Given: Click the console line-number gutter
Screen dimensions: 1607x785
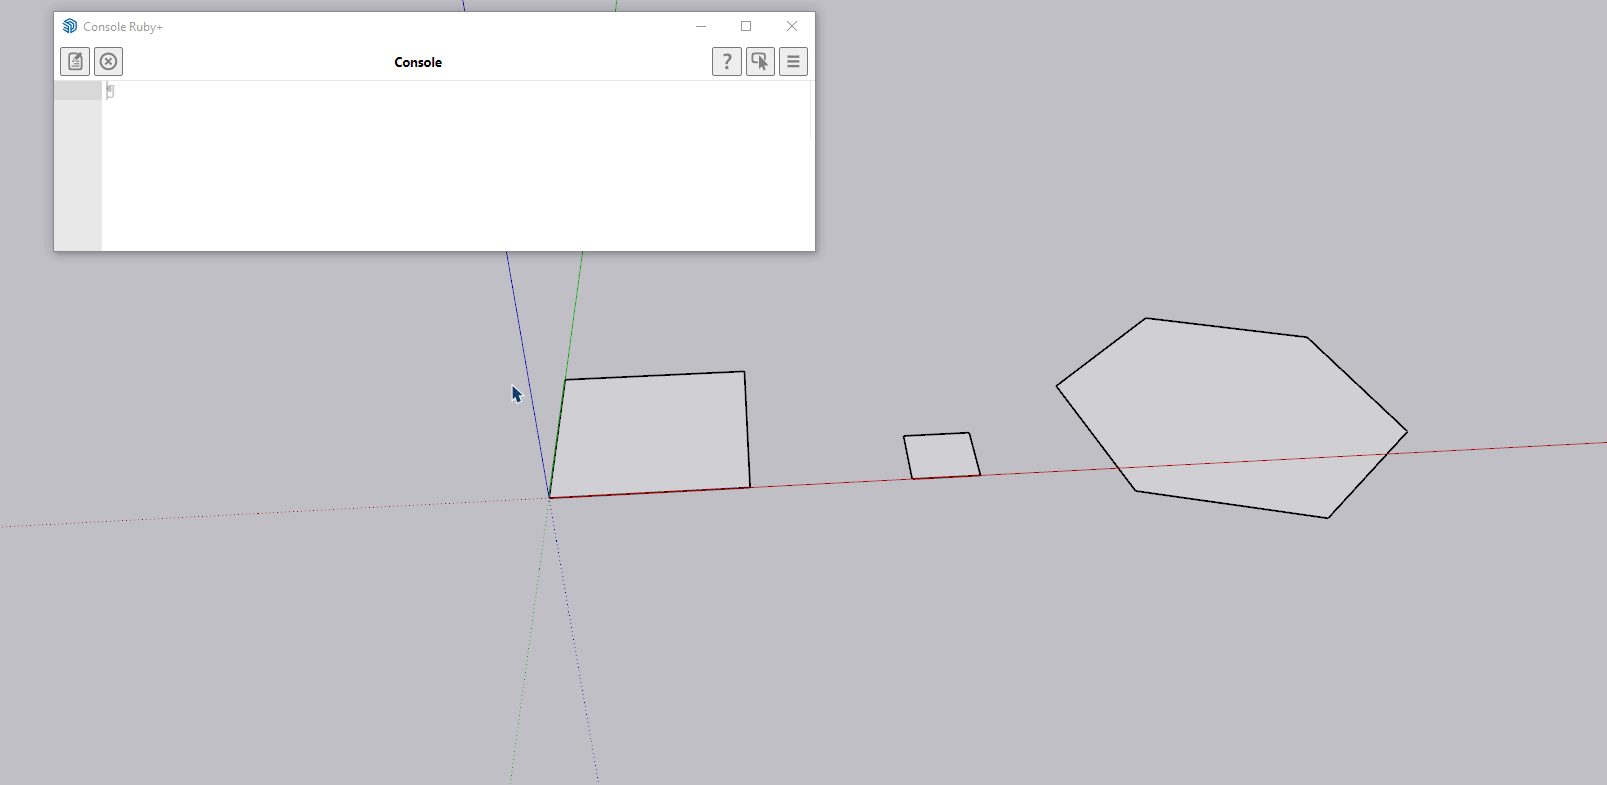Looking at the screenshot, I should [78, 165].
